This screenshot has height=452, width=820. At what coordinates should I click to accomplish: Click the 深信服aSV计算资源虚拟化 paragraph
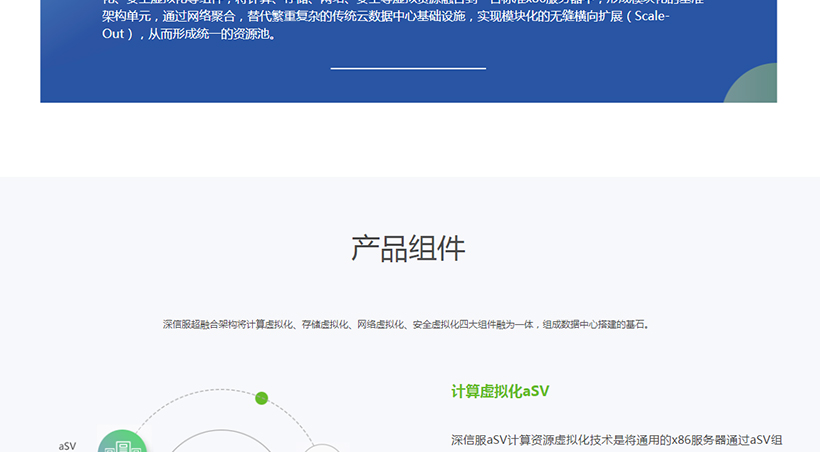point(616,440)
